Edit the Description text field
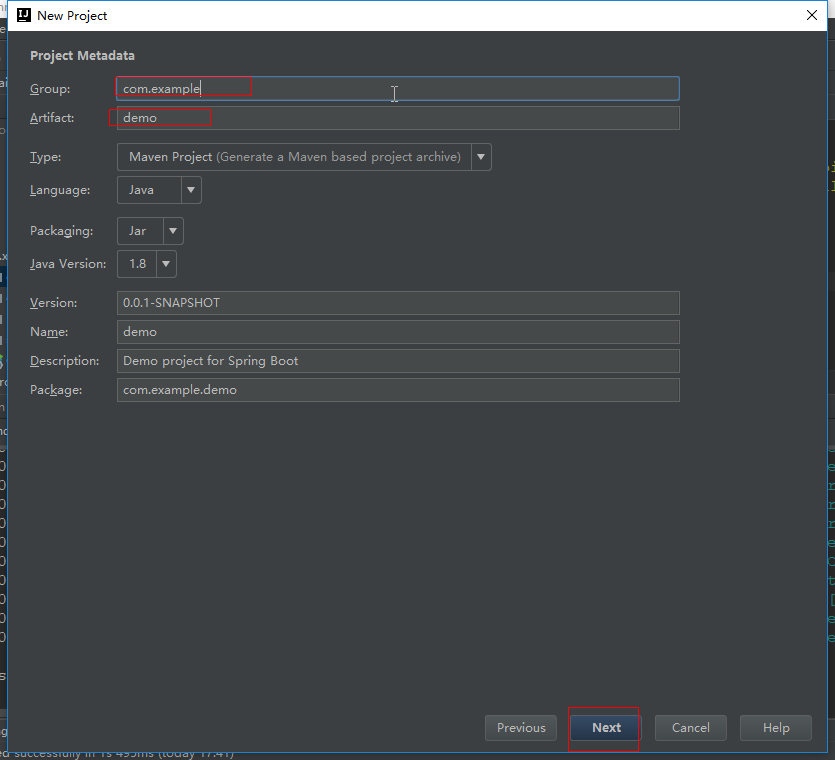This screenshot has height=760, width=835. 397,361
